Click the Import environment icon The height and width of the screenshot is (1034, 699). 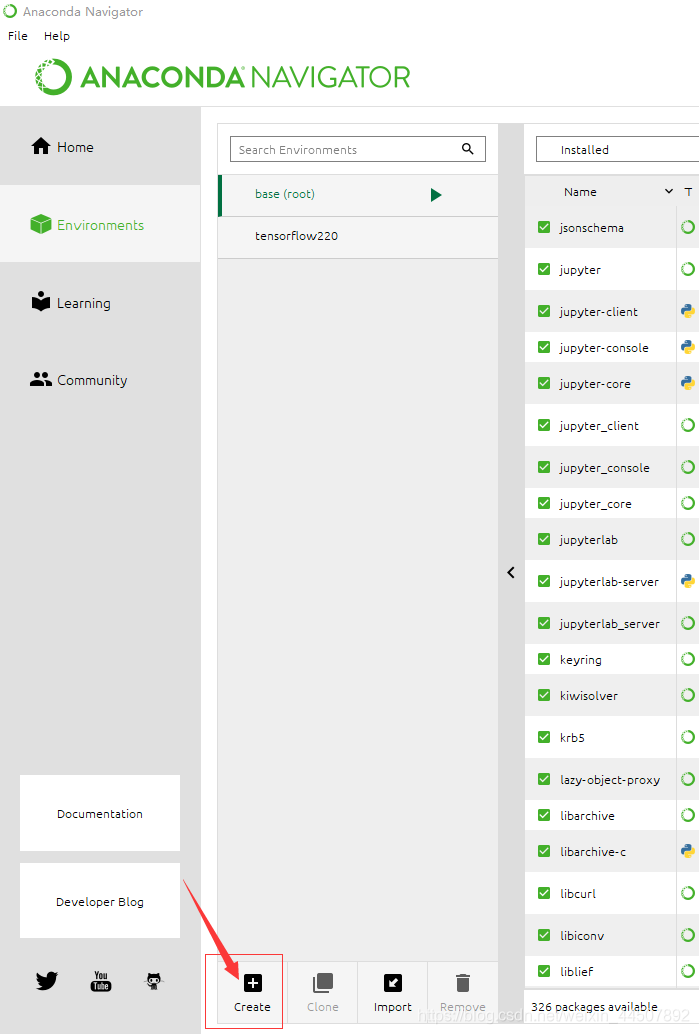point(393,983)
